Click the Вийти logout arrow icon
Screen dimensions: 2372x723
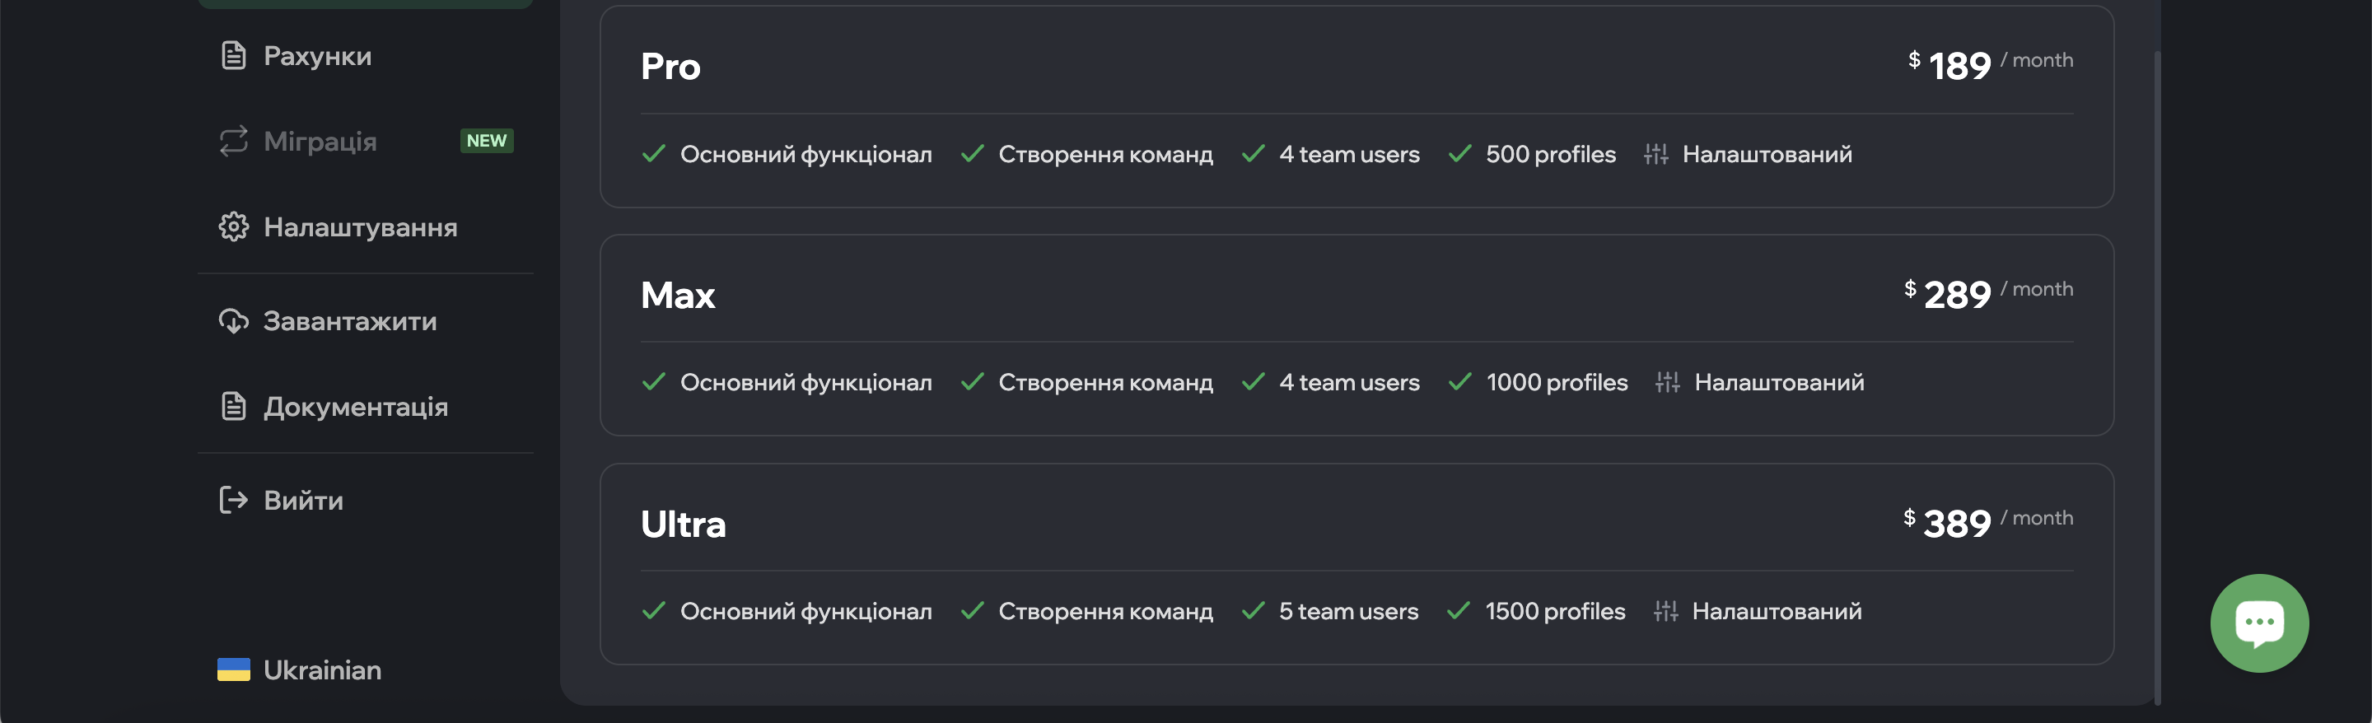pyautogui.click(x=233, y=500)
